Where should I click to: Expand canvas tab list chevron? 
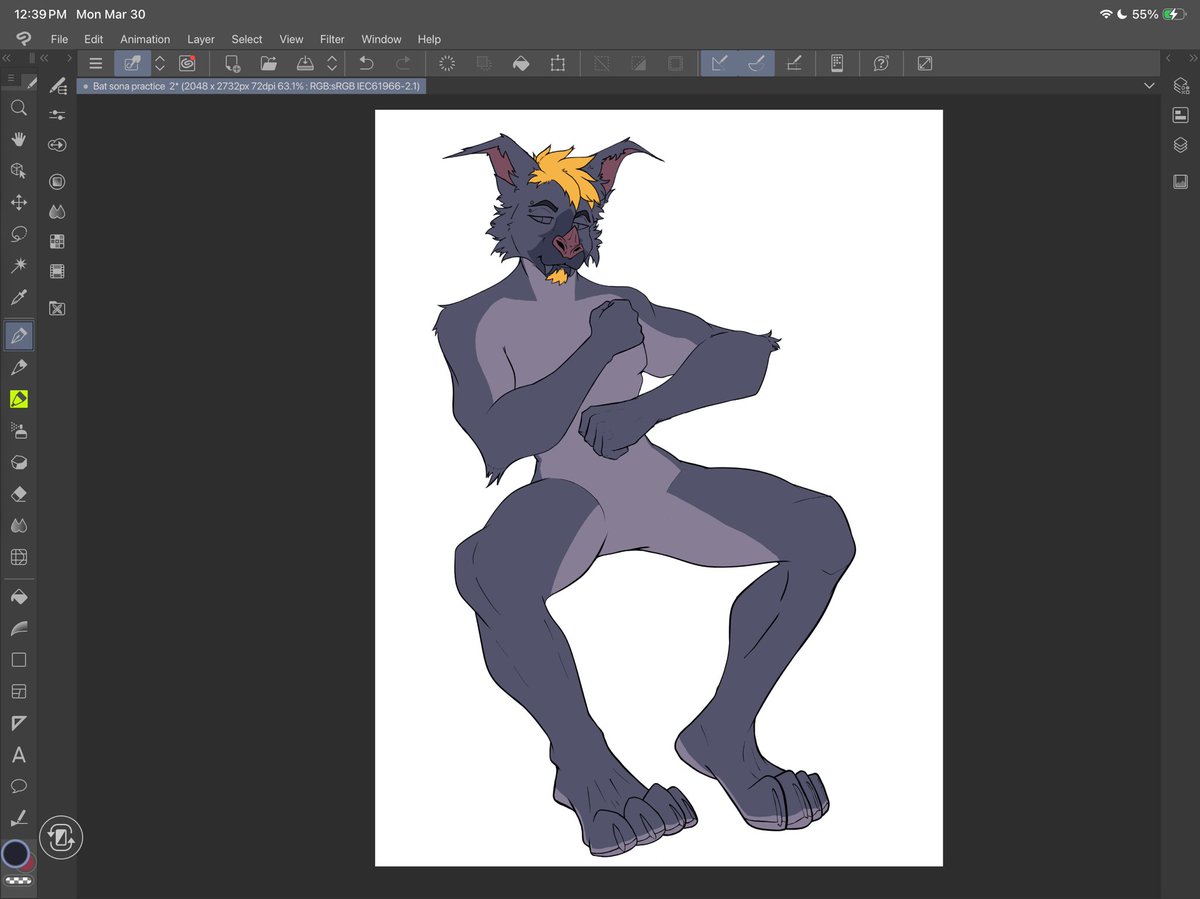[1148, 86]
